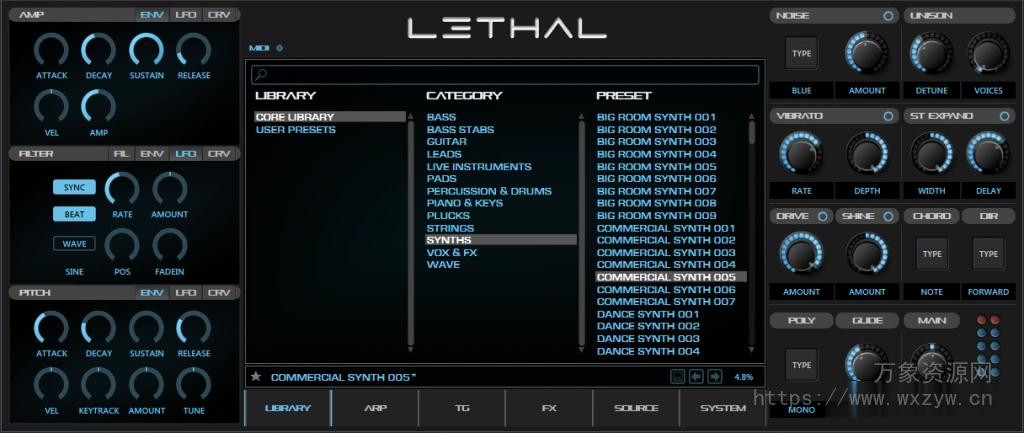Viewport: 1024px width, 433px height.
Task: Select the USER PRESETS library
Action: (295, 130)
